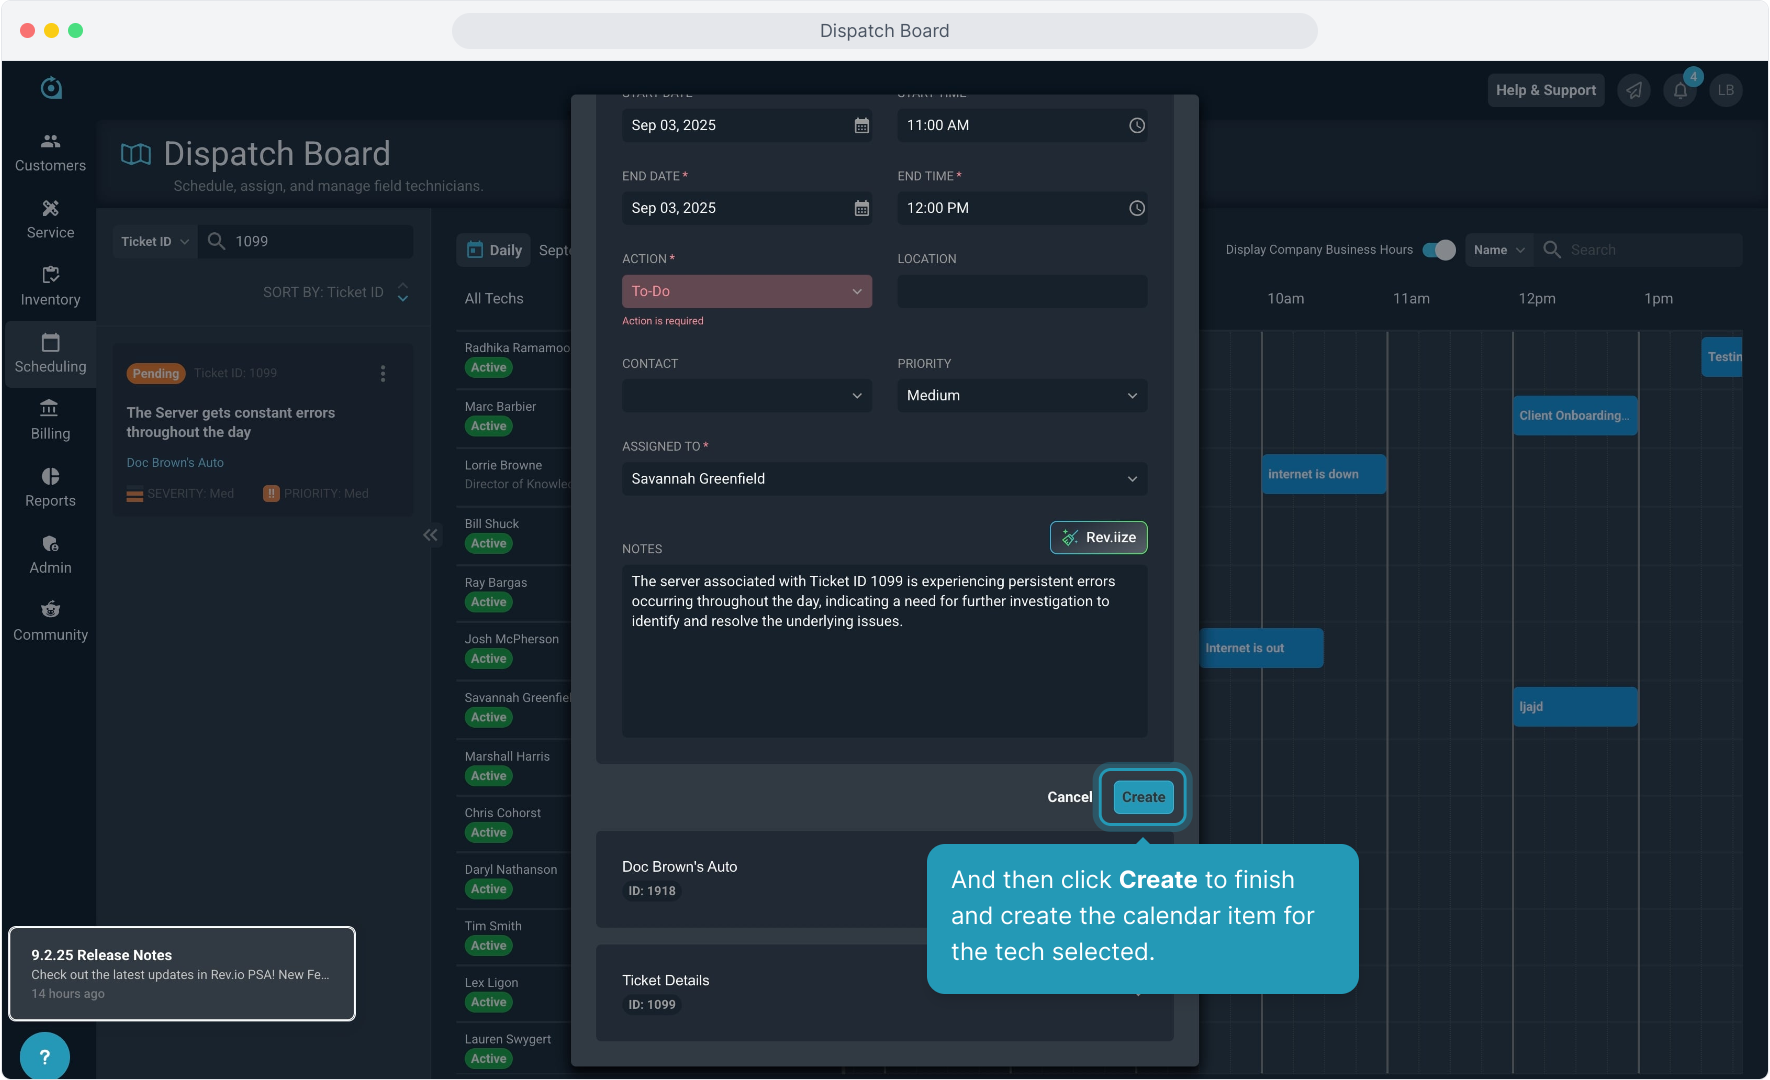Click the Cancel button

click(1069, 797)
